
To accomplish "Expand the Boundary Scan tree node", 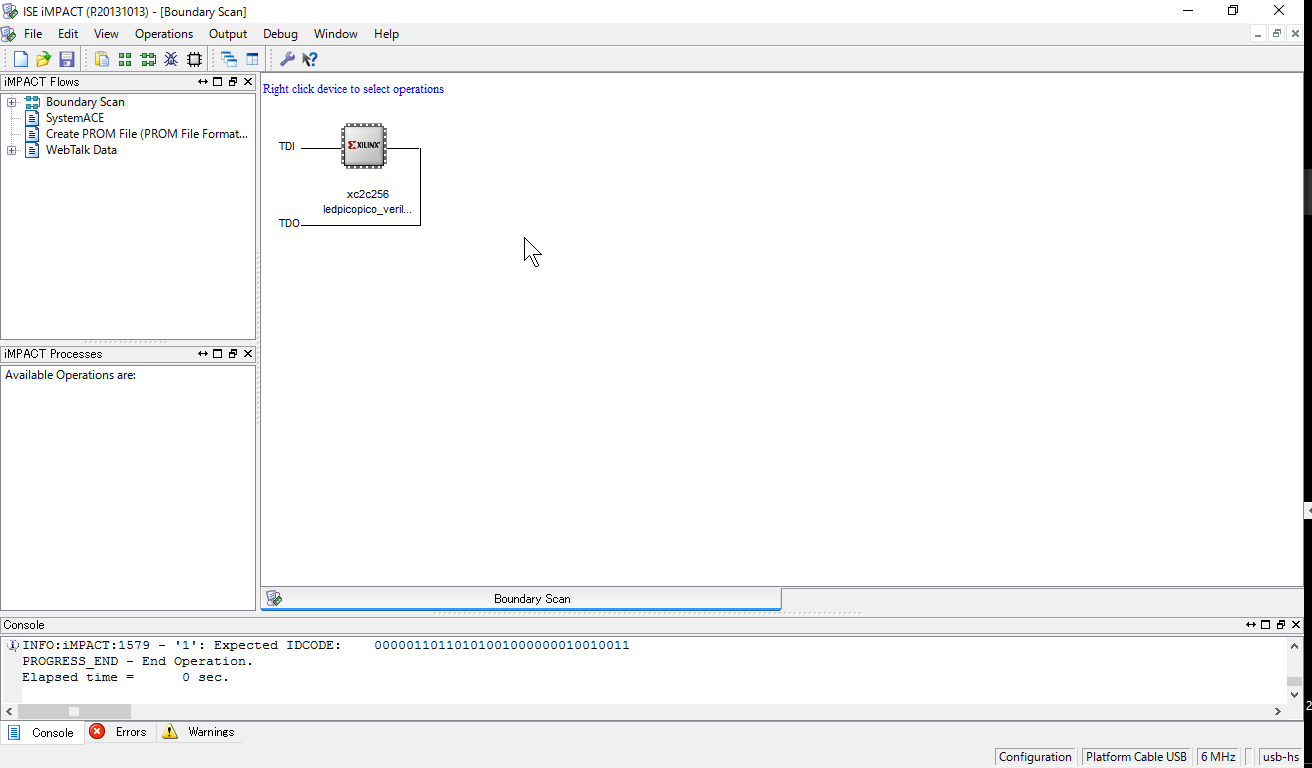I will click(x=11, y=102).
